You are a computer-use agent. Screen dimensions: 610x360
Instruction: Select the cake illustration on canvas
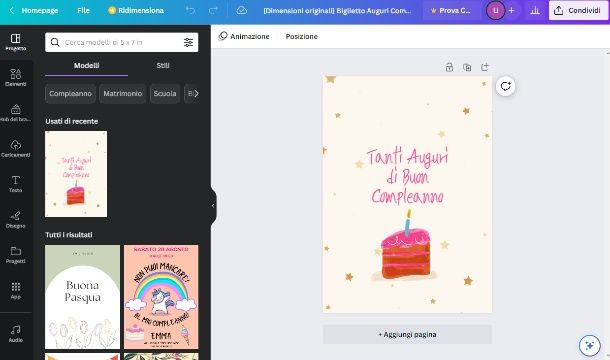tap(405, 246)
